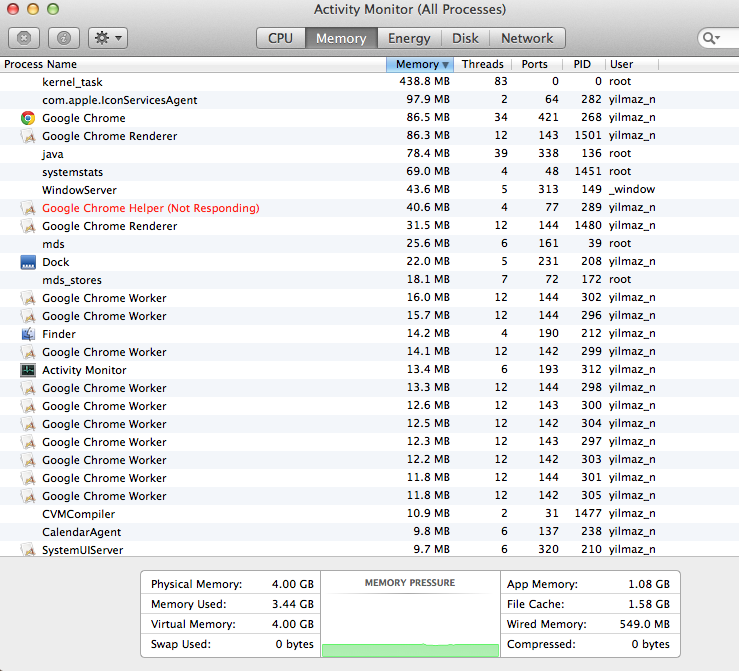Click the search input field

click(720, 38)
